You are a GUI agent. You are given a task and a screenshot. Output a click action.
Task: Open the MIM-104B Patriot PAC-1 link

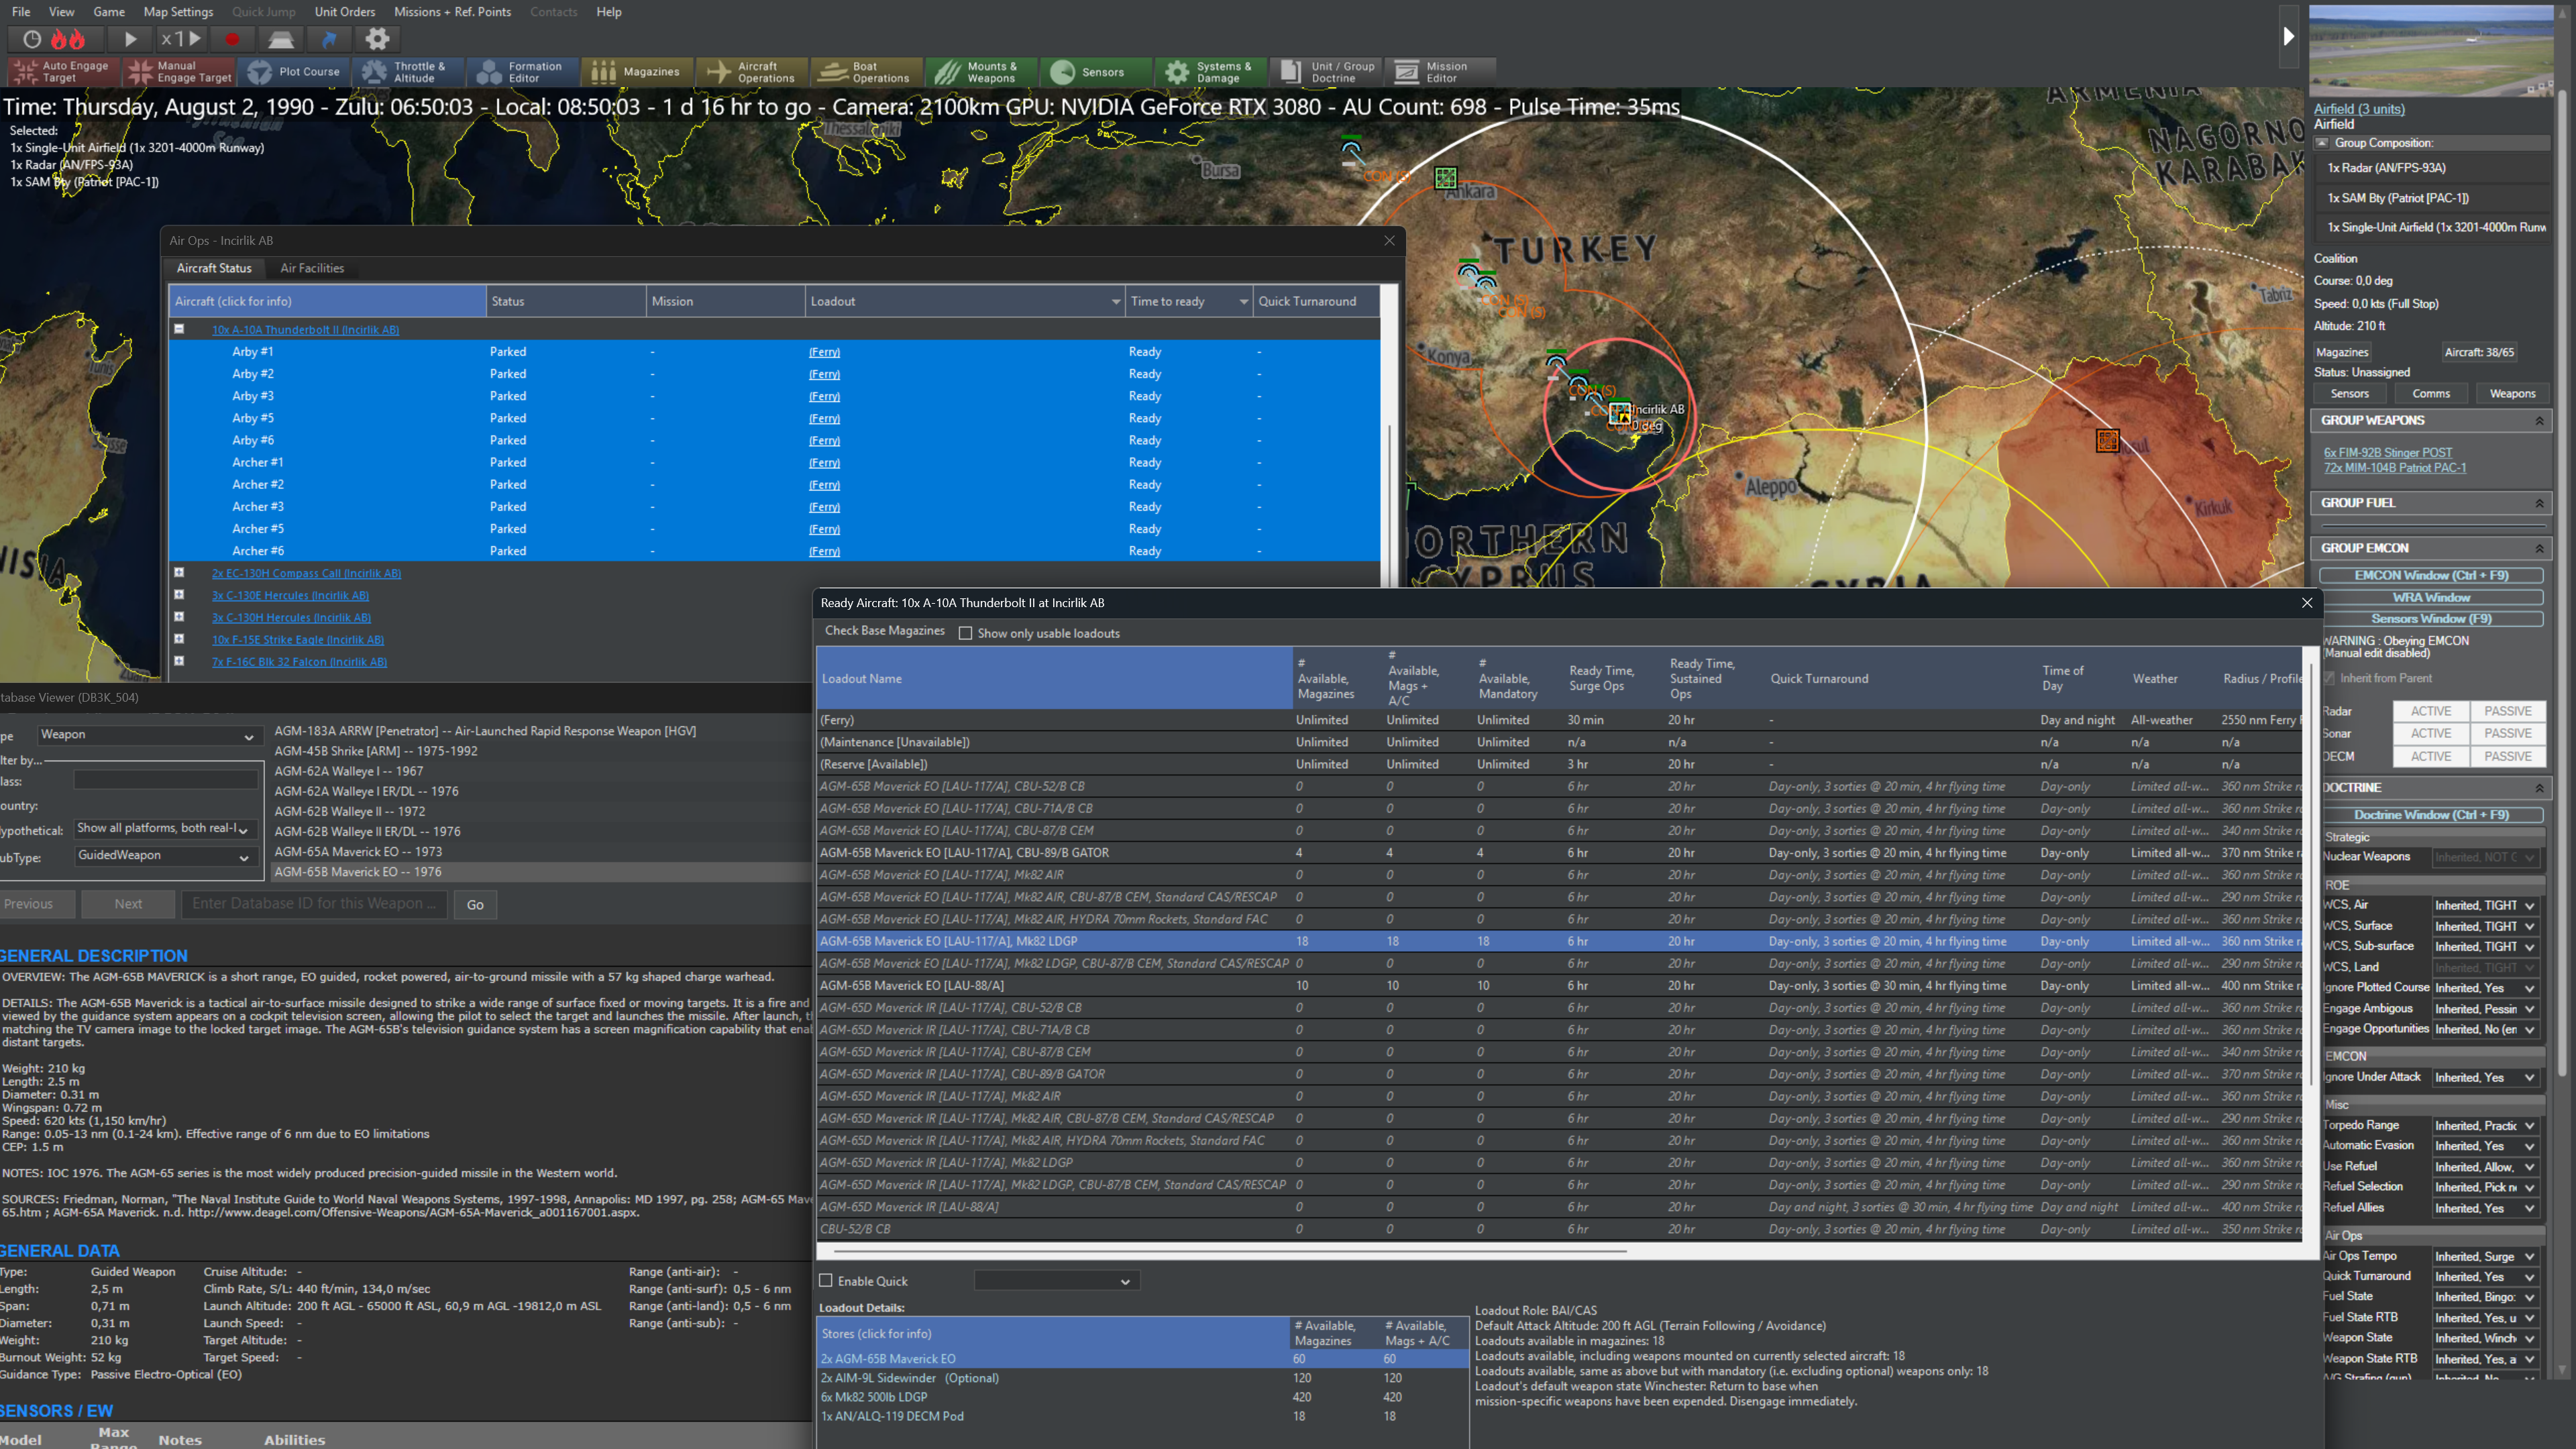(x=2394, y=468)
